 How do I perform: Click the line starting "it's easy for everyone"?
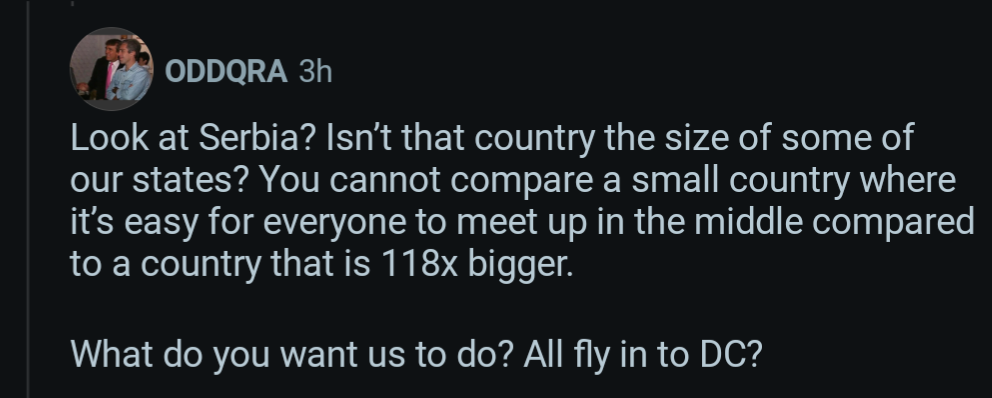[x=522, y=221]
